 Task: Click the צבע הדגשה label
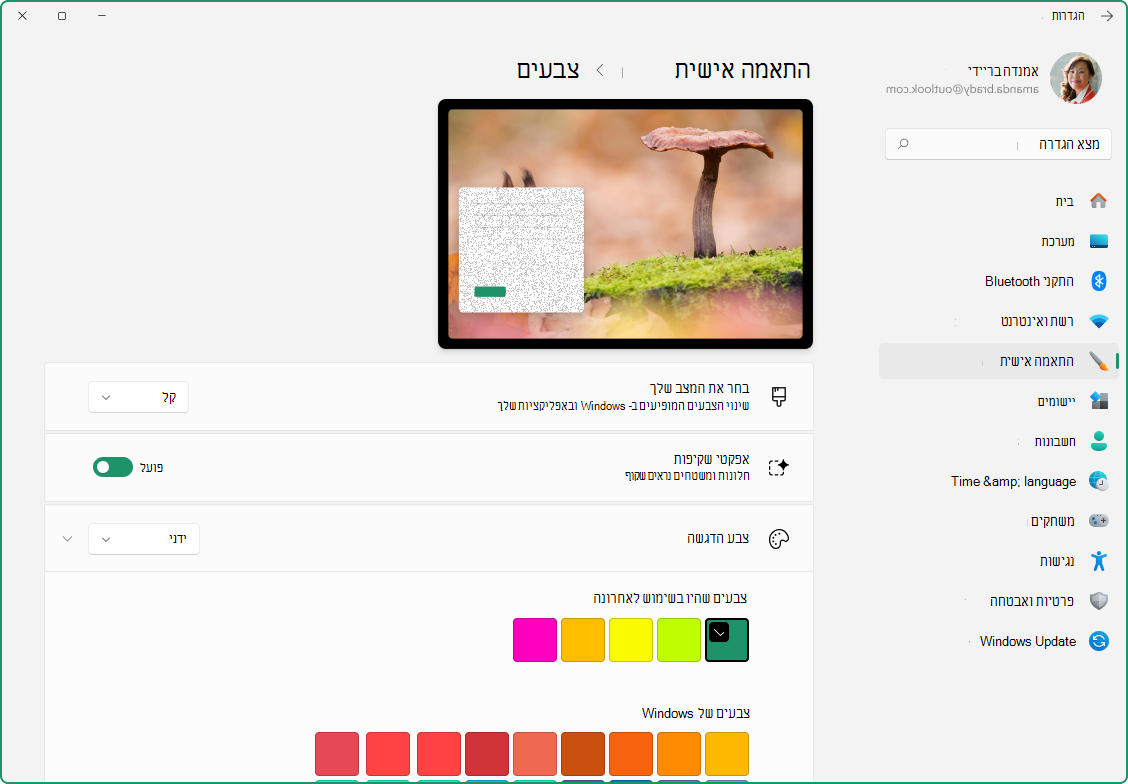pyautogui.click(x=718, y=538)
